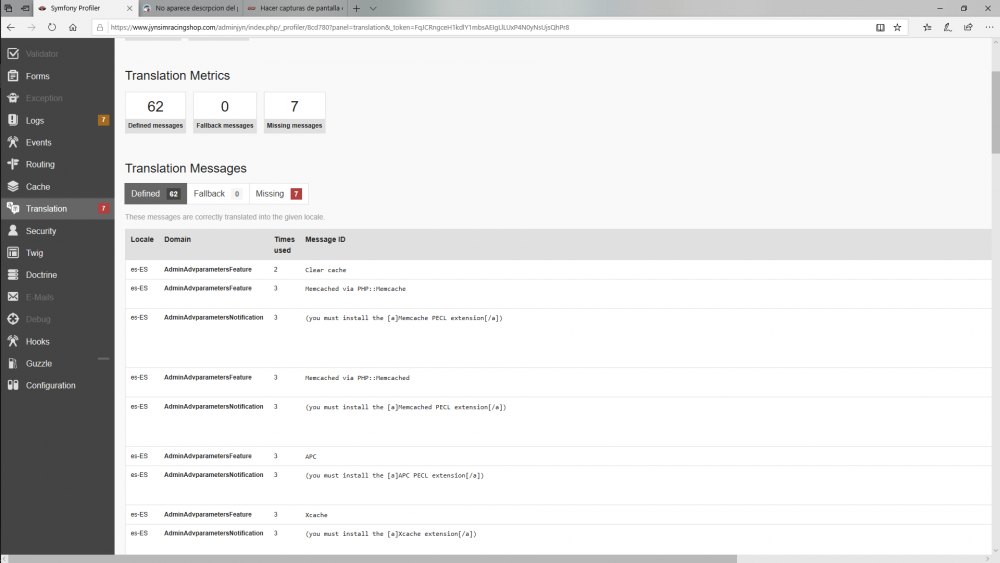Go back to the previous page
Viewport: 1000px width, 563px height.
(11, 27)
